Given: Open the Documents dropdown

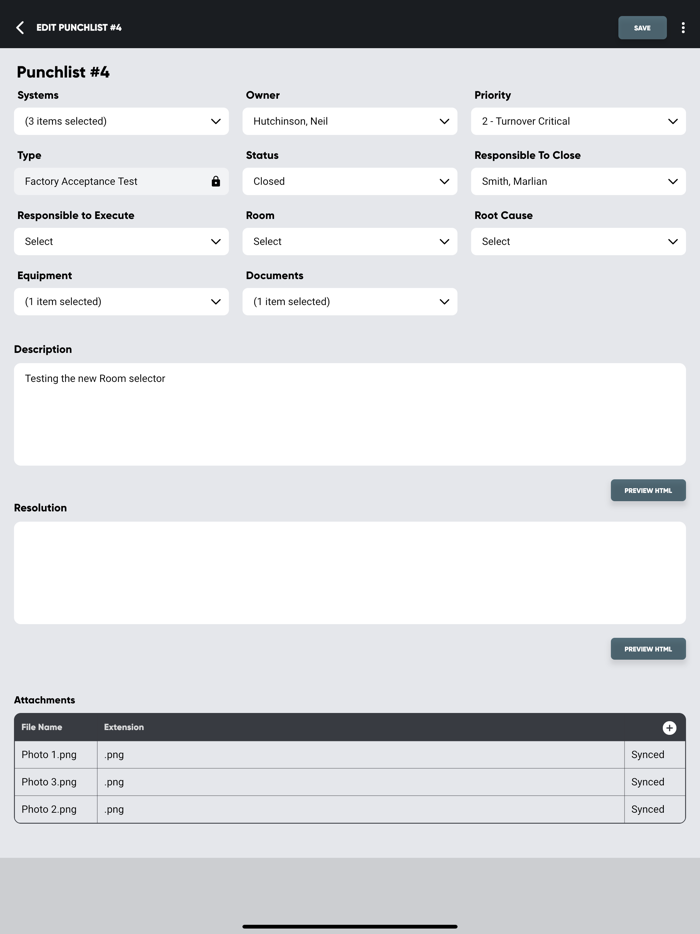Looking at the screenshot, I should coord(350,301).
